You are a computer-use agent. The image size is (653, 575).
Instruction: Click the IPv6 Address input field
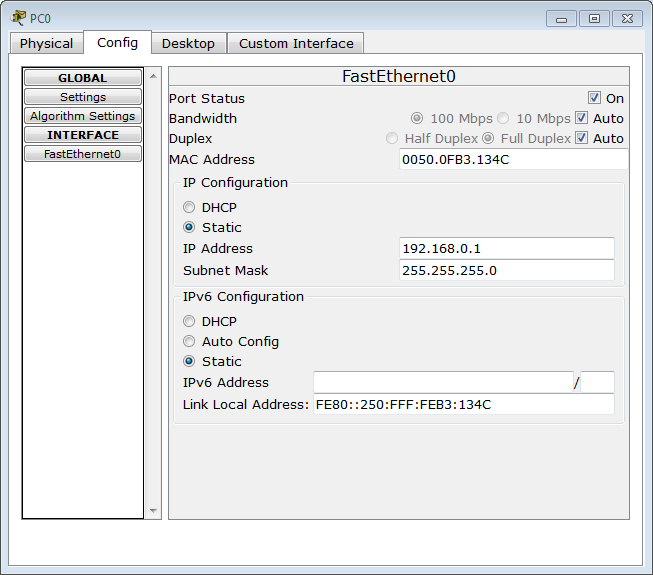point(443,382)
